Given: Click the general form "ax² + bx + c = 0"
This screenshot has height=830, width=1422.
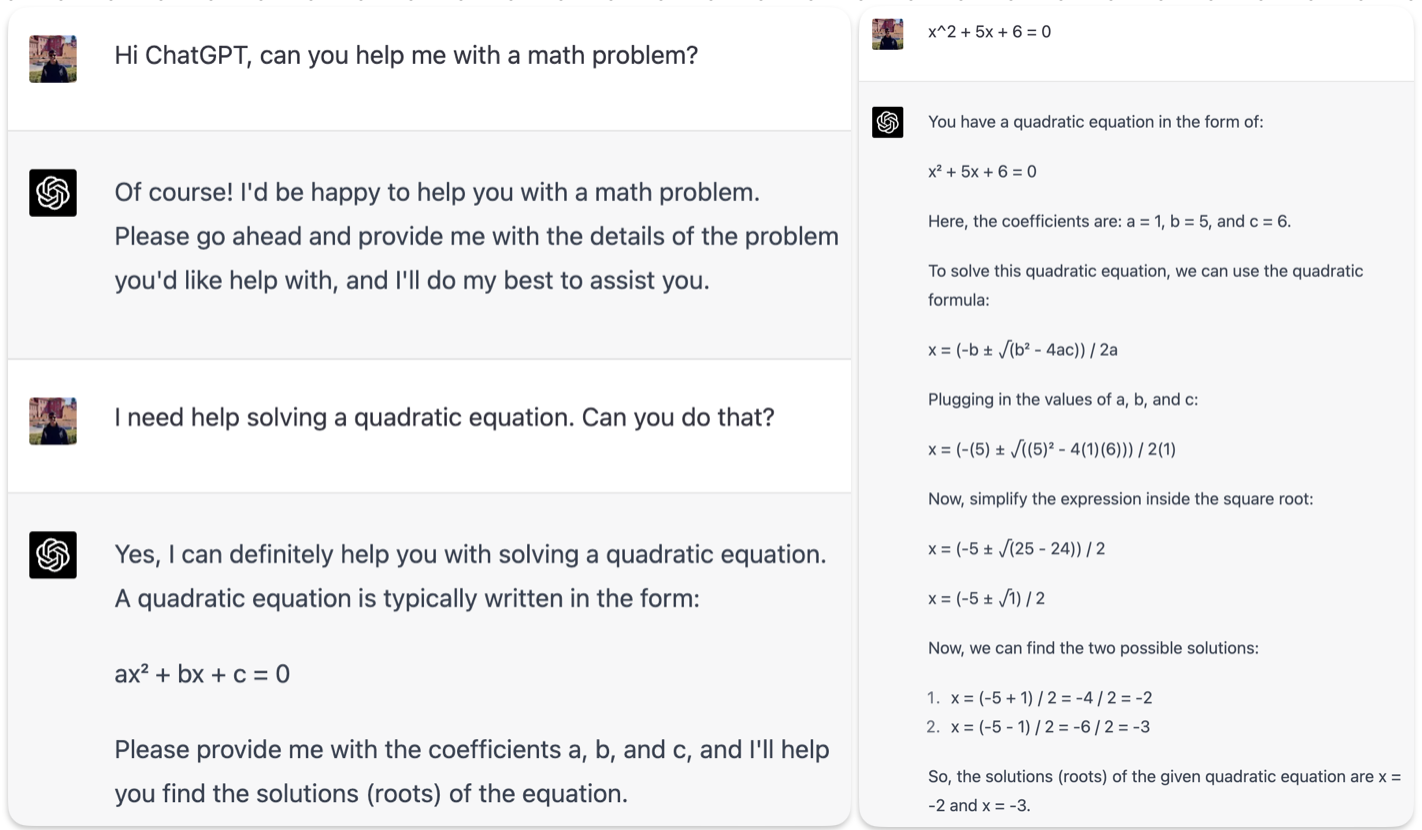Looking at the screenshot, I should 202,674.
